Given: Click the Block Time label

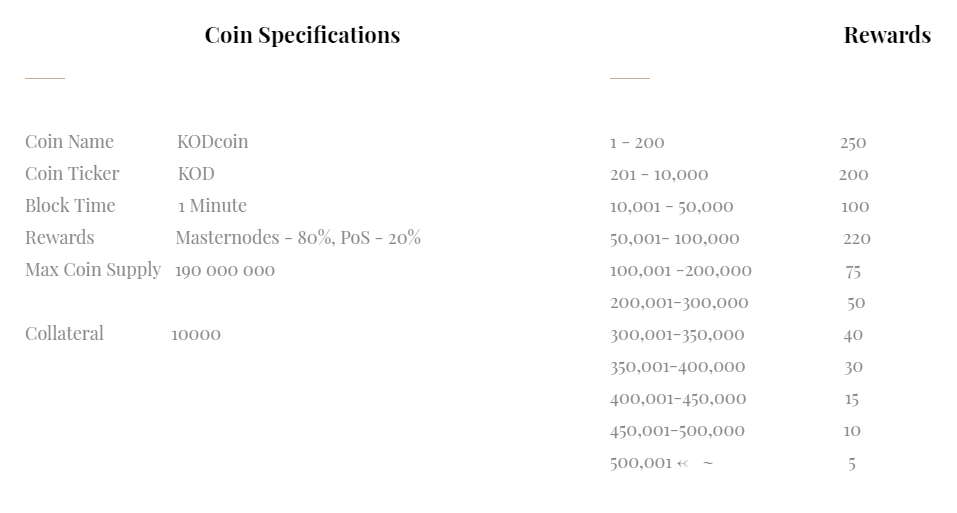Looking at the screenshot, I should [x=70, y=206].
